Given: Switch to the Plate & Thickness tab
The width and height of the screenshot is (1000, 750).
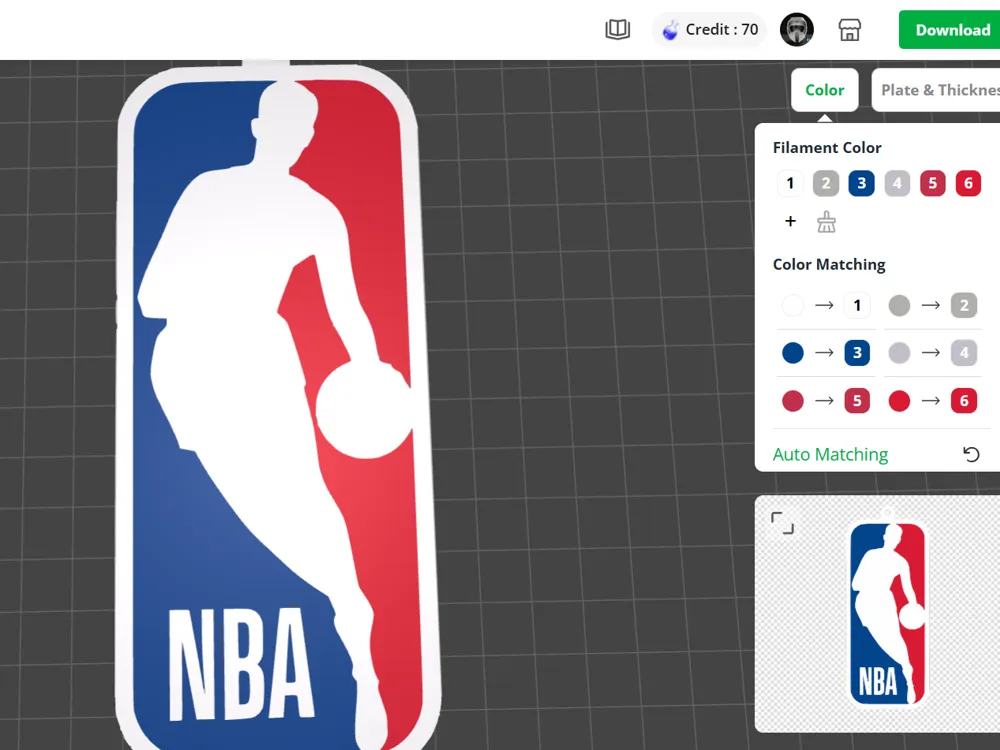Looking at the screenshot, I should [936, 90].
